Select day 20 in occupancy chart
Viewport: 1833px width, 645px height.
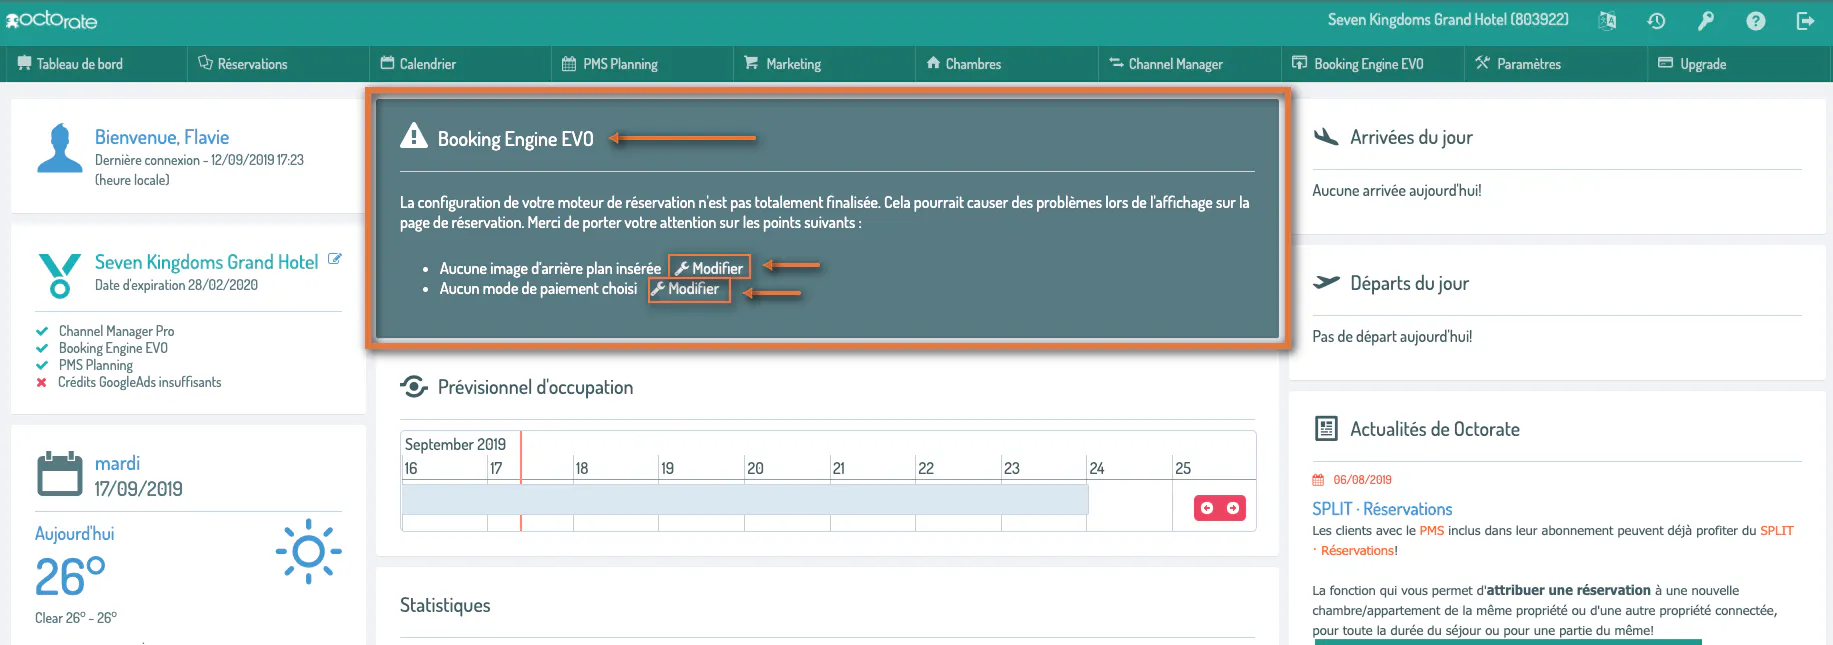click(x=755, y=468)
